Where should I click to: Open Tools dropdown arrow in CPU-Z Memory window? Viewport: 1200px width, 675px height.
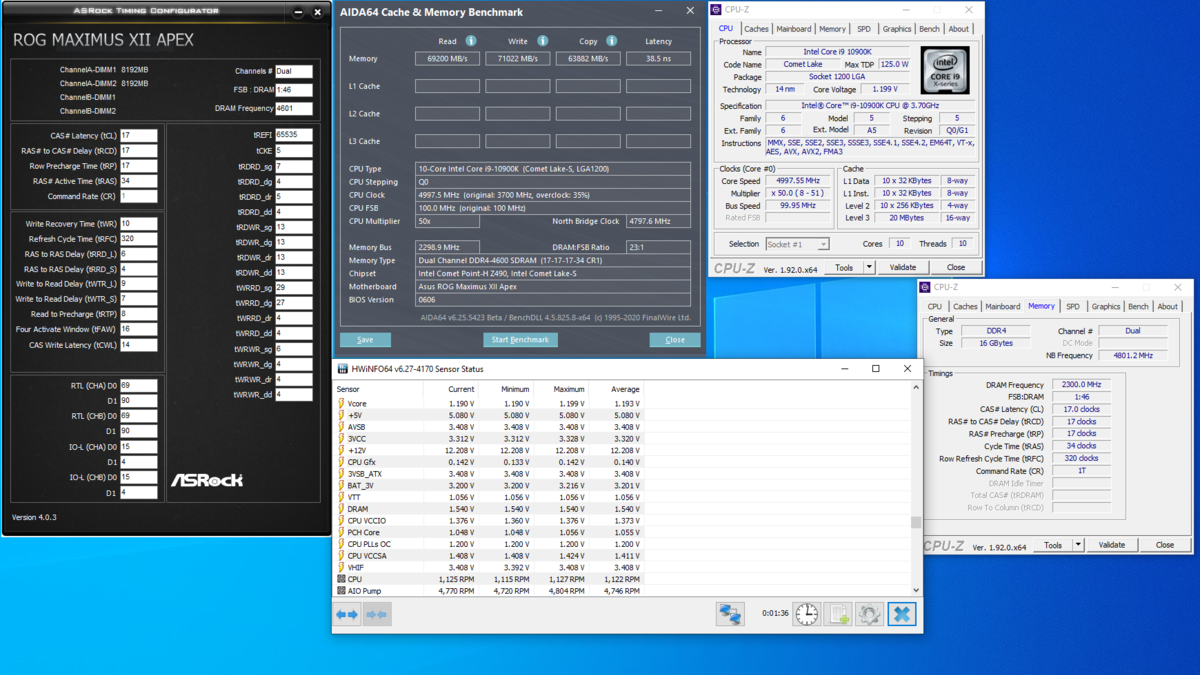click(1078, 545)
